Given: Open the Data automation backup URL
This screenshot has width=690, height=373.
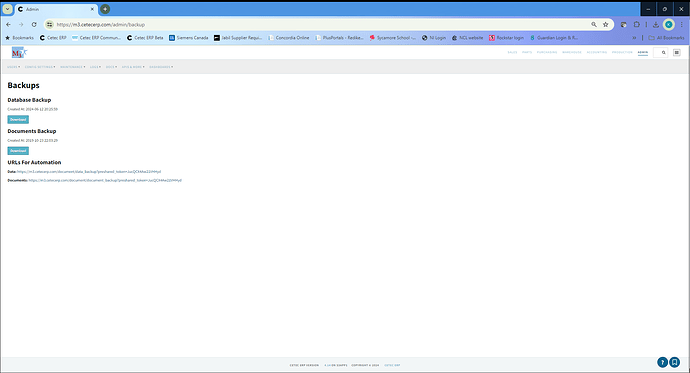Looking at the screenshot, I should (x=89, y=172).
